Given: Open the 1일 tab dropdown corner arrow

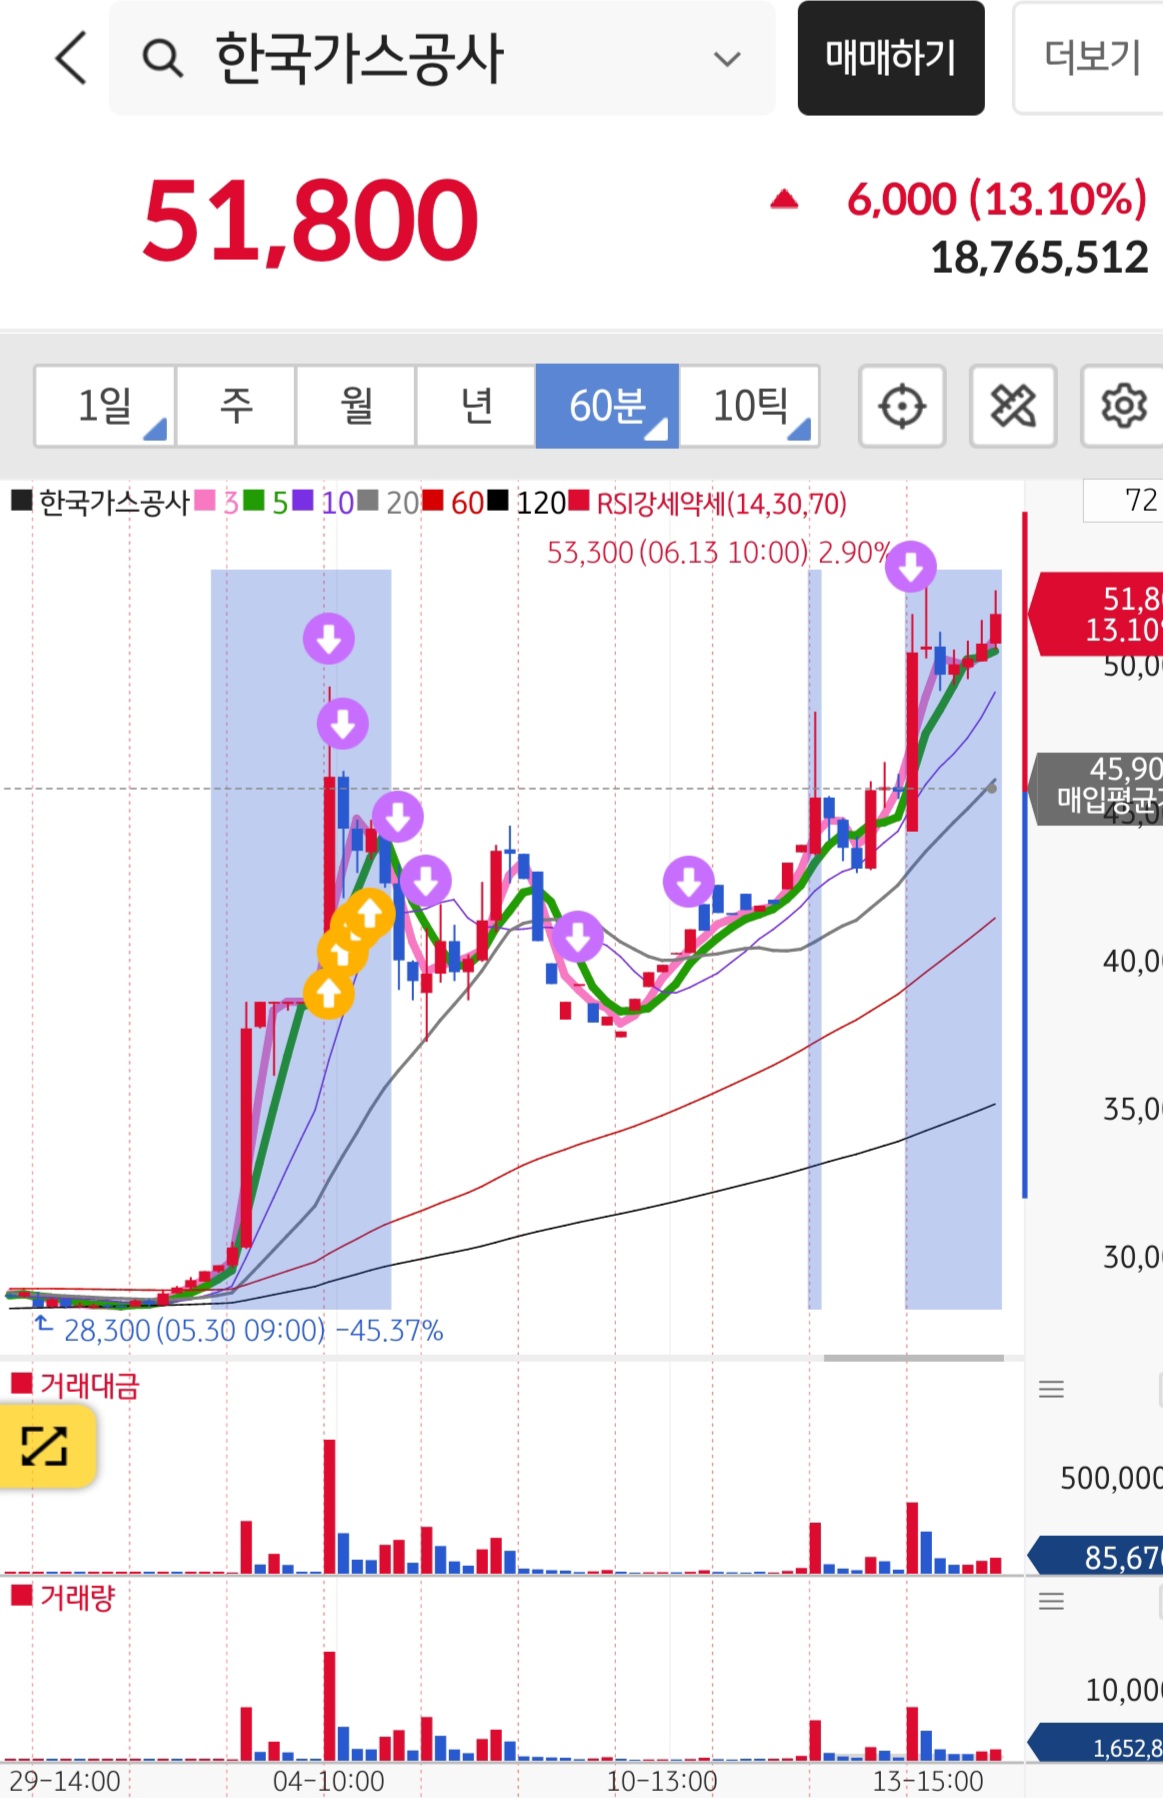Looking at the screenshot, I should 156,430.
